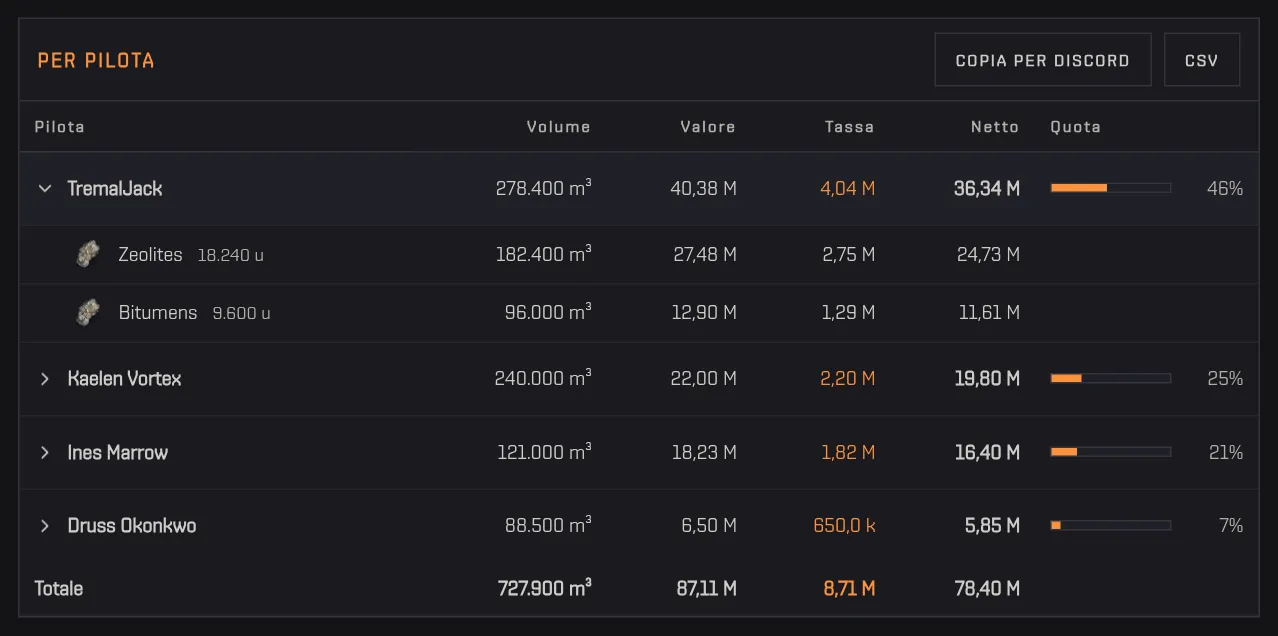1278x636 pixels.
Task: Click the total tax 8,71 M
Action: tap(849, 588)
